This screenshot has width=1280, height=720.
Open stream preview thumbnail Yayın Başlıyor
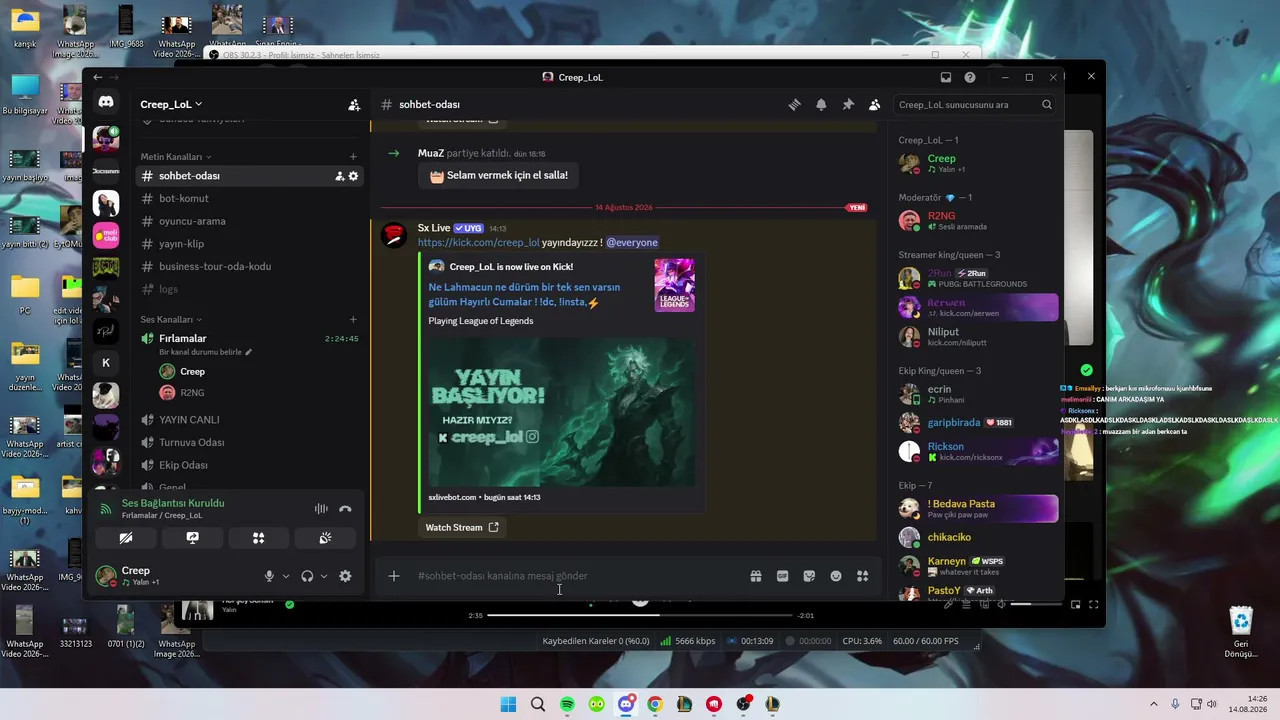[562, 412]
